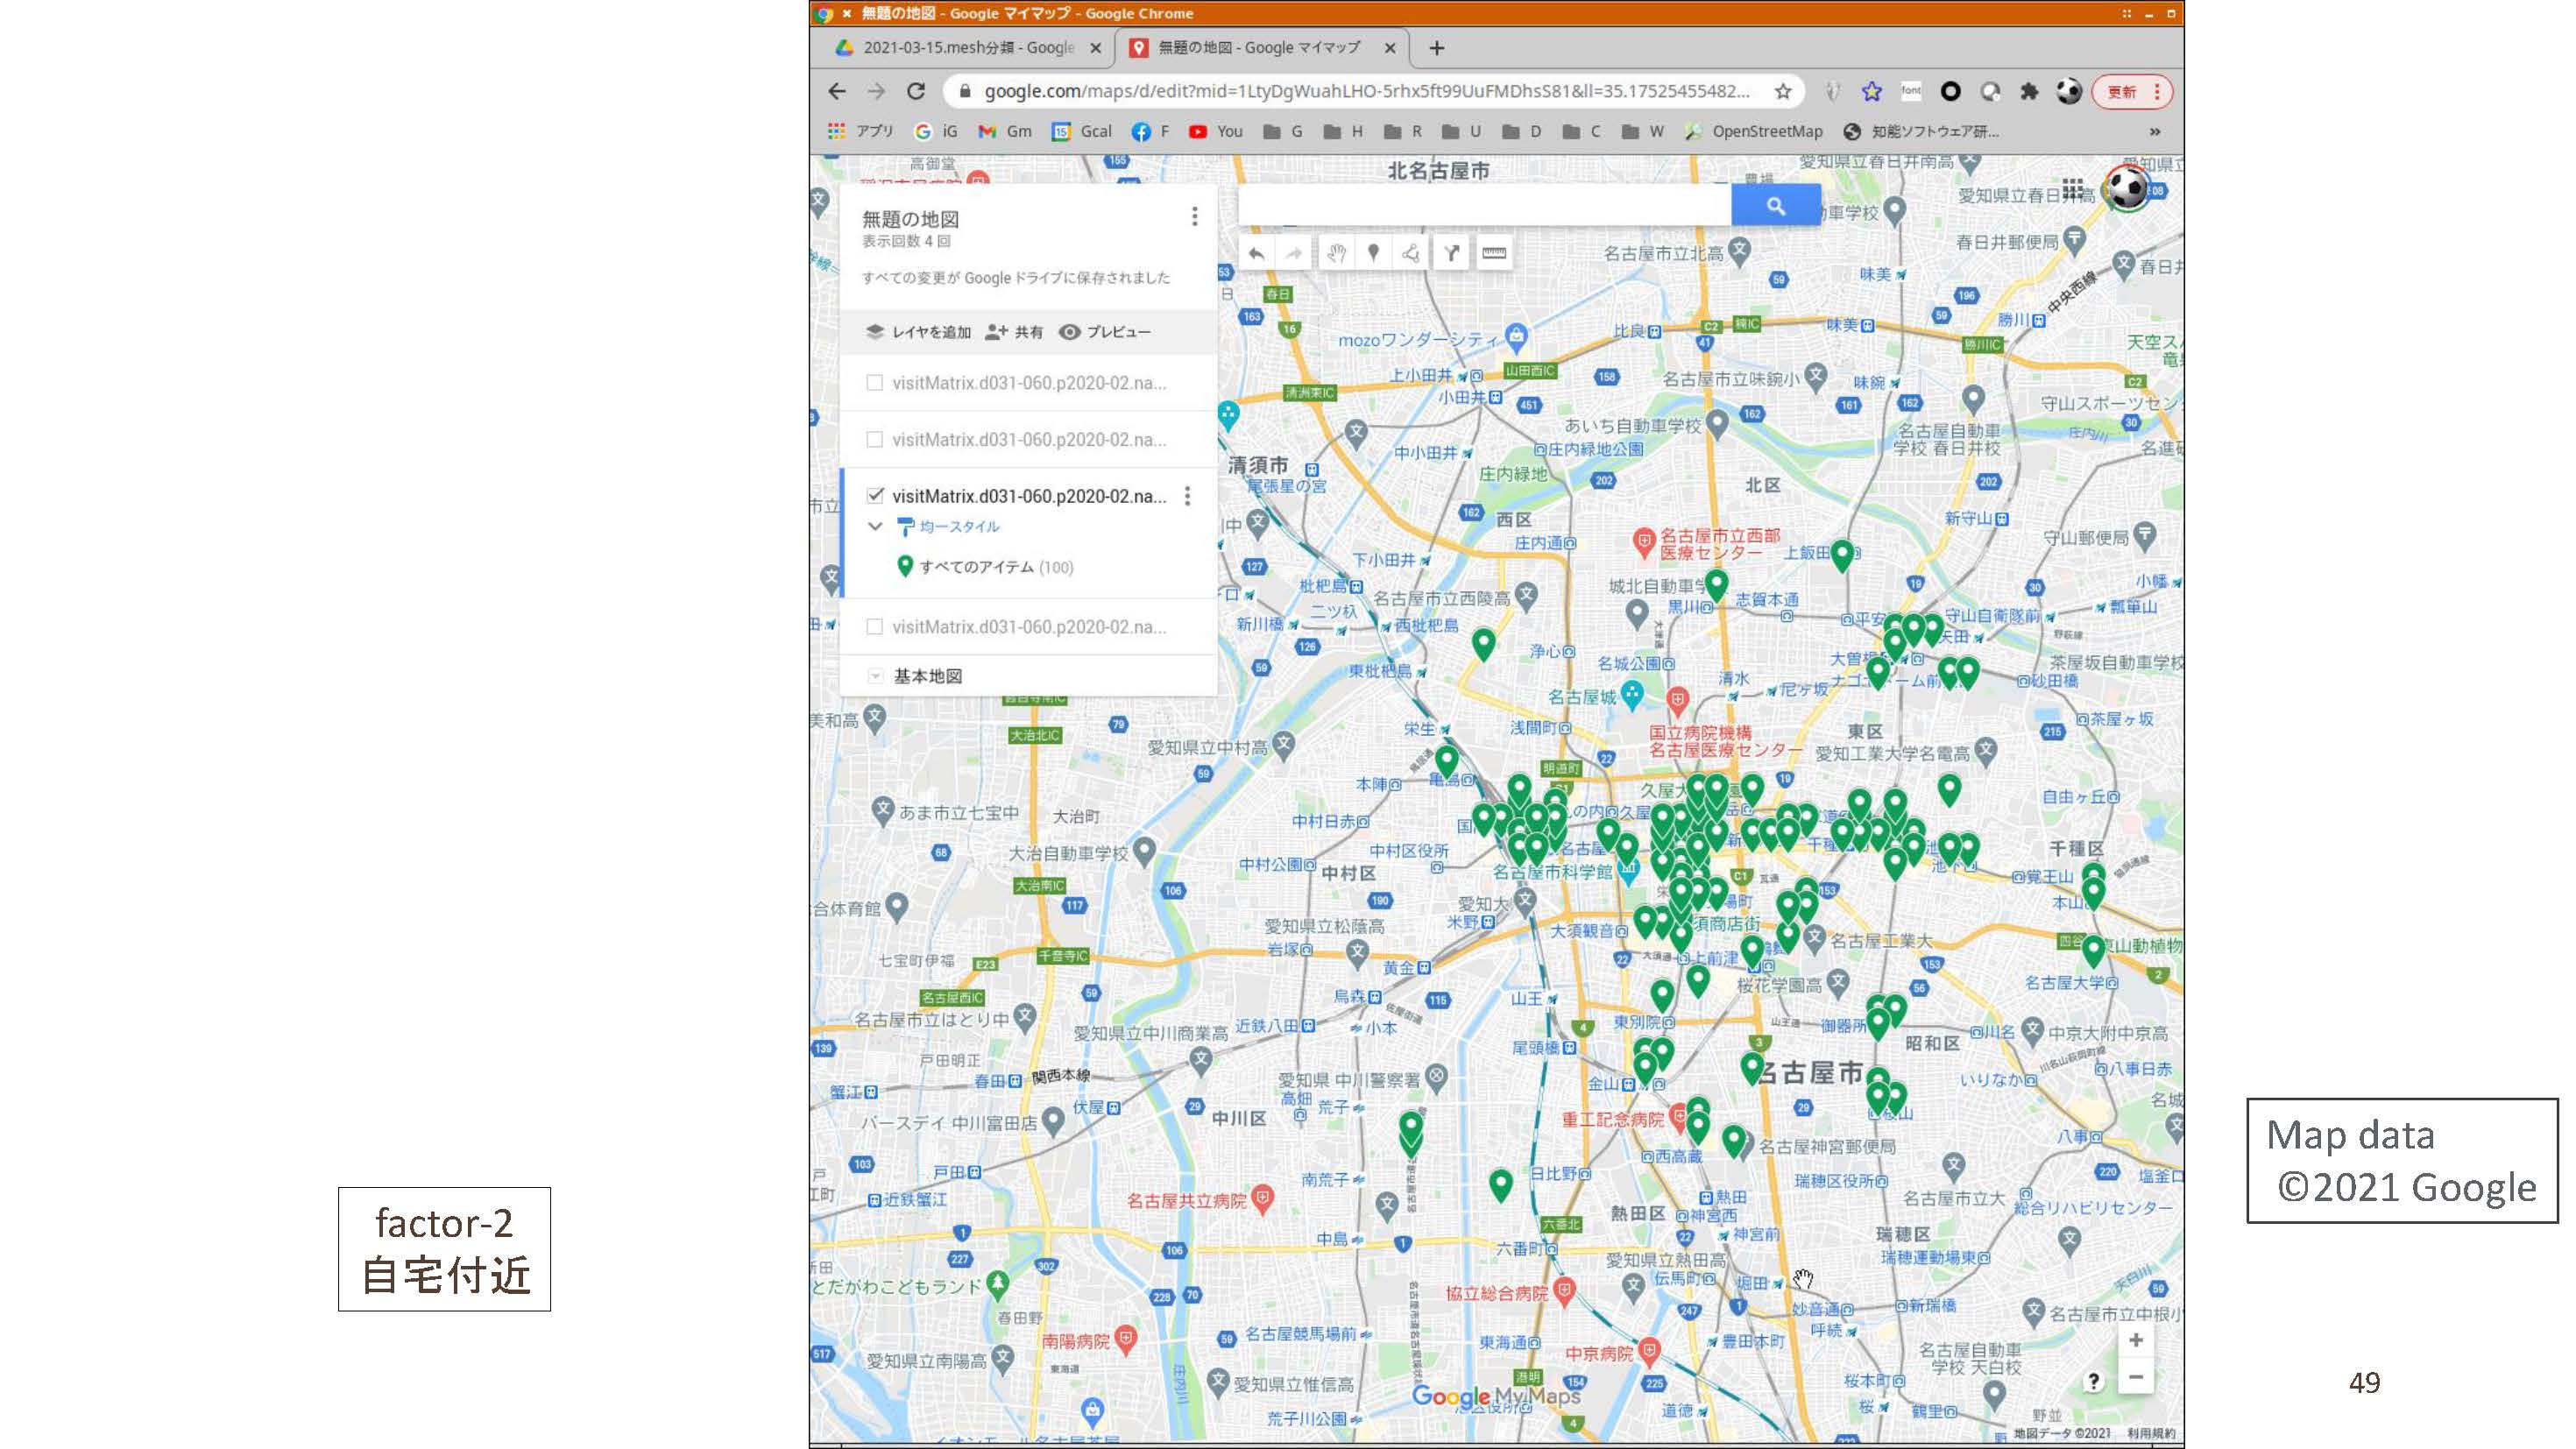Viewport: 2576px width, 1449px height.
Task: Click the map search input field
Action: (x=1484, y=205)
